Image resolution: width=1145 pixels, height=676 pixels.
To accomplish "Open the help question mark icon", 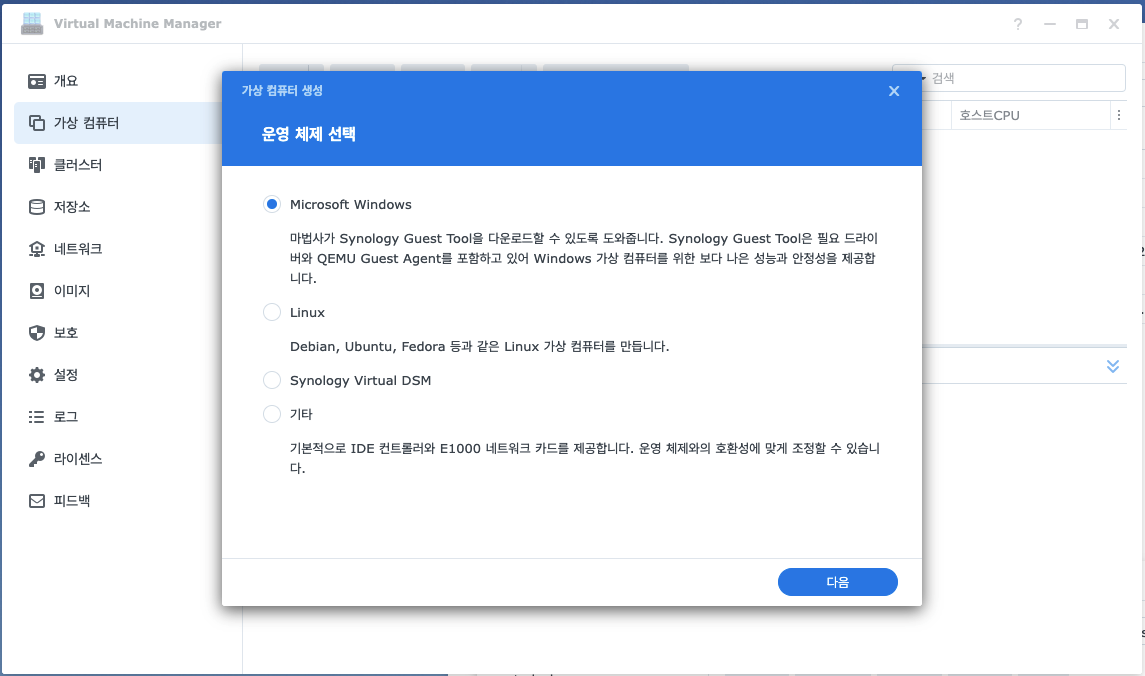I will pos(1018,24).
